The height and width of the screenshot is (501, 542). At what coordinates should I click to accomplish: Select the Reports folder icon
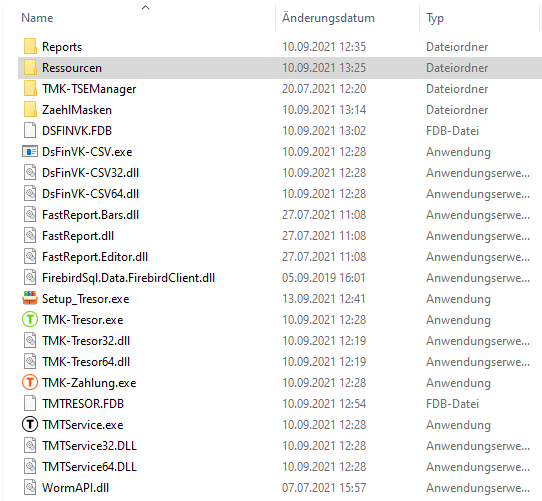click(30, 46)
